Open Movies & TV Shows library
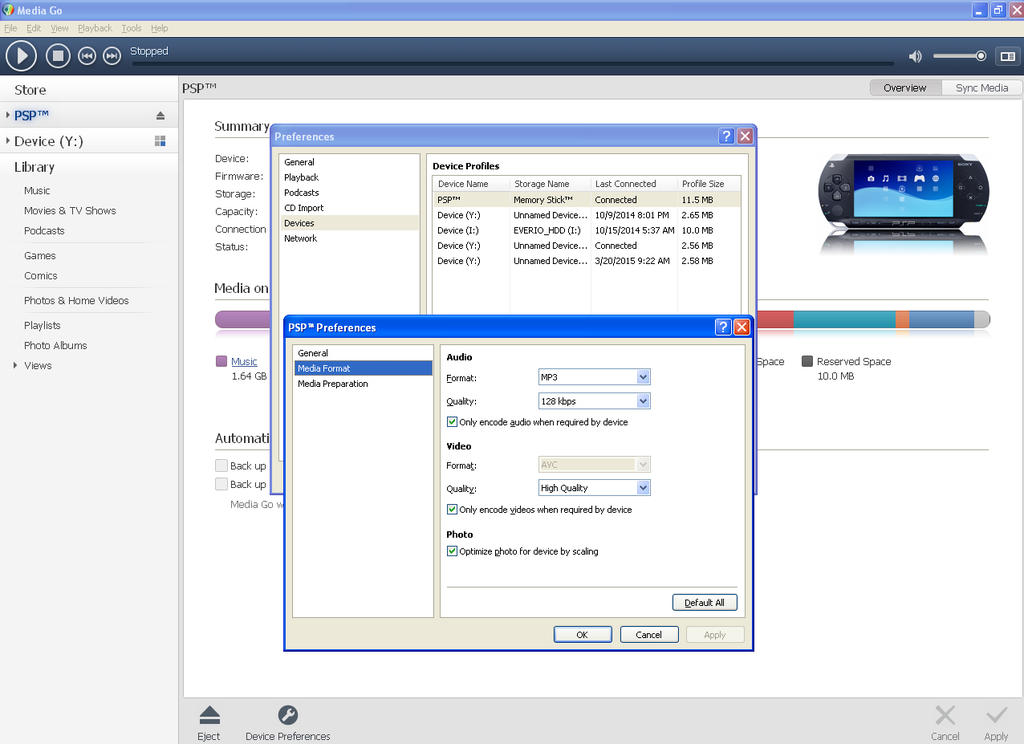The width and height of the screenshot is (1024, 744). click(x=70, y=210)
